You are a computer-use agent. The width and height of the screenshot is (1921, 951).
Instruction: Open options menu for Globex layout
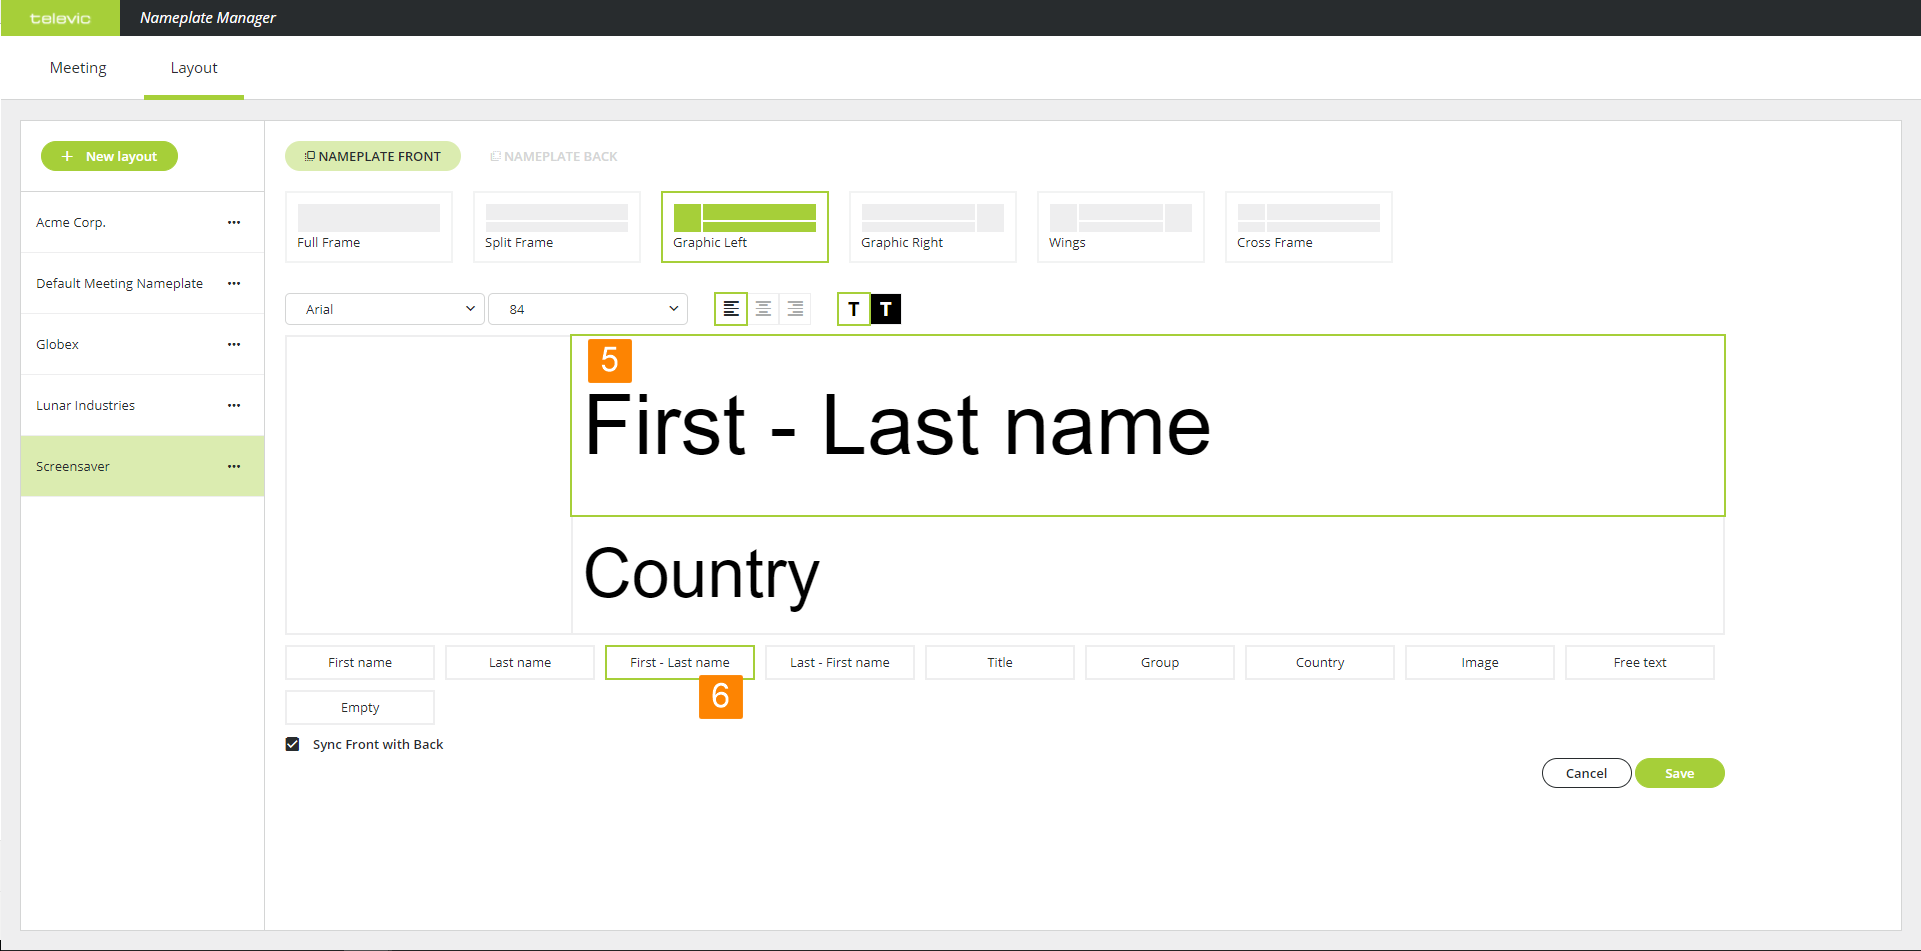[234, 344]
